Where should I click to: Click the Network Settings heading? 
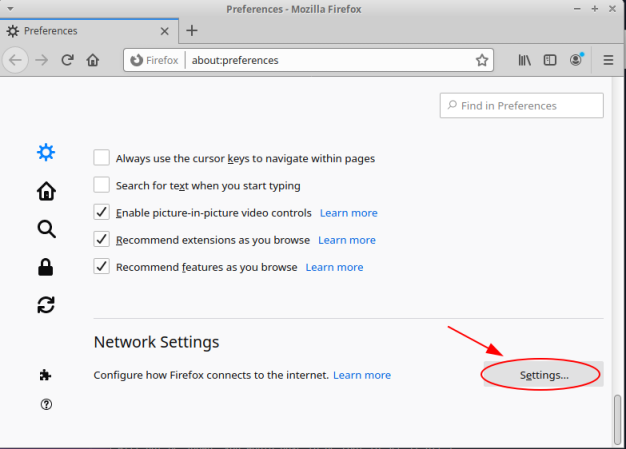tap(156, 342)
